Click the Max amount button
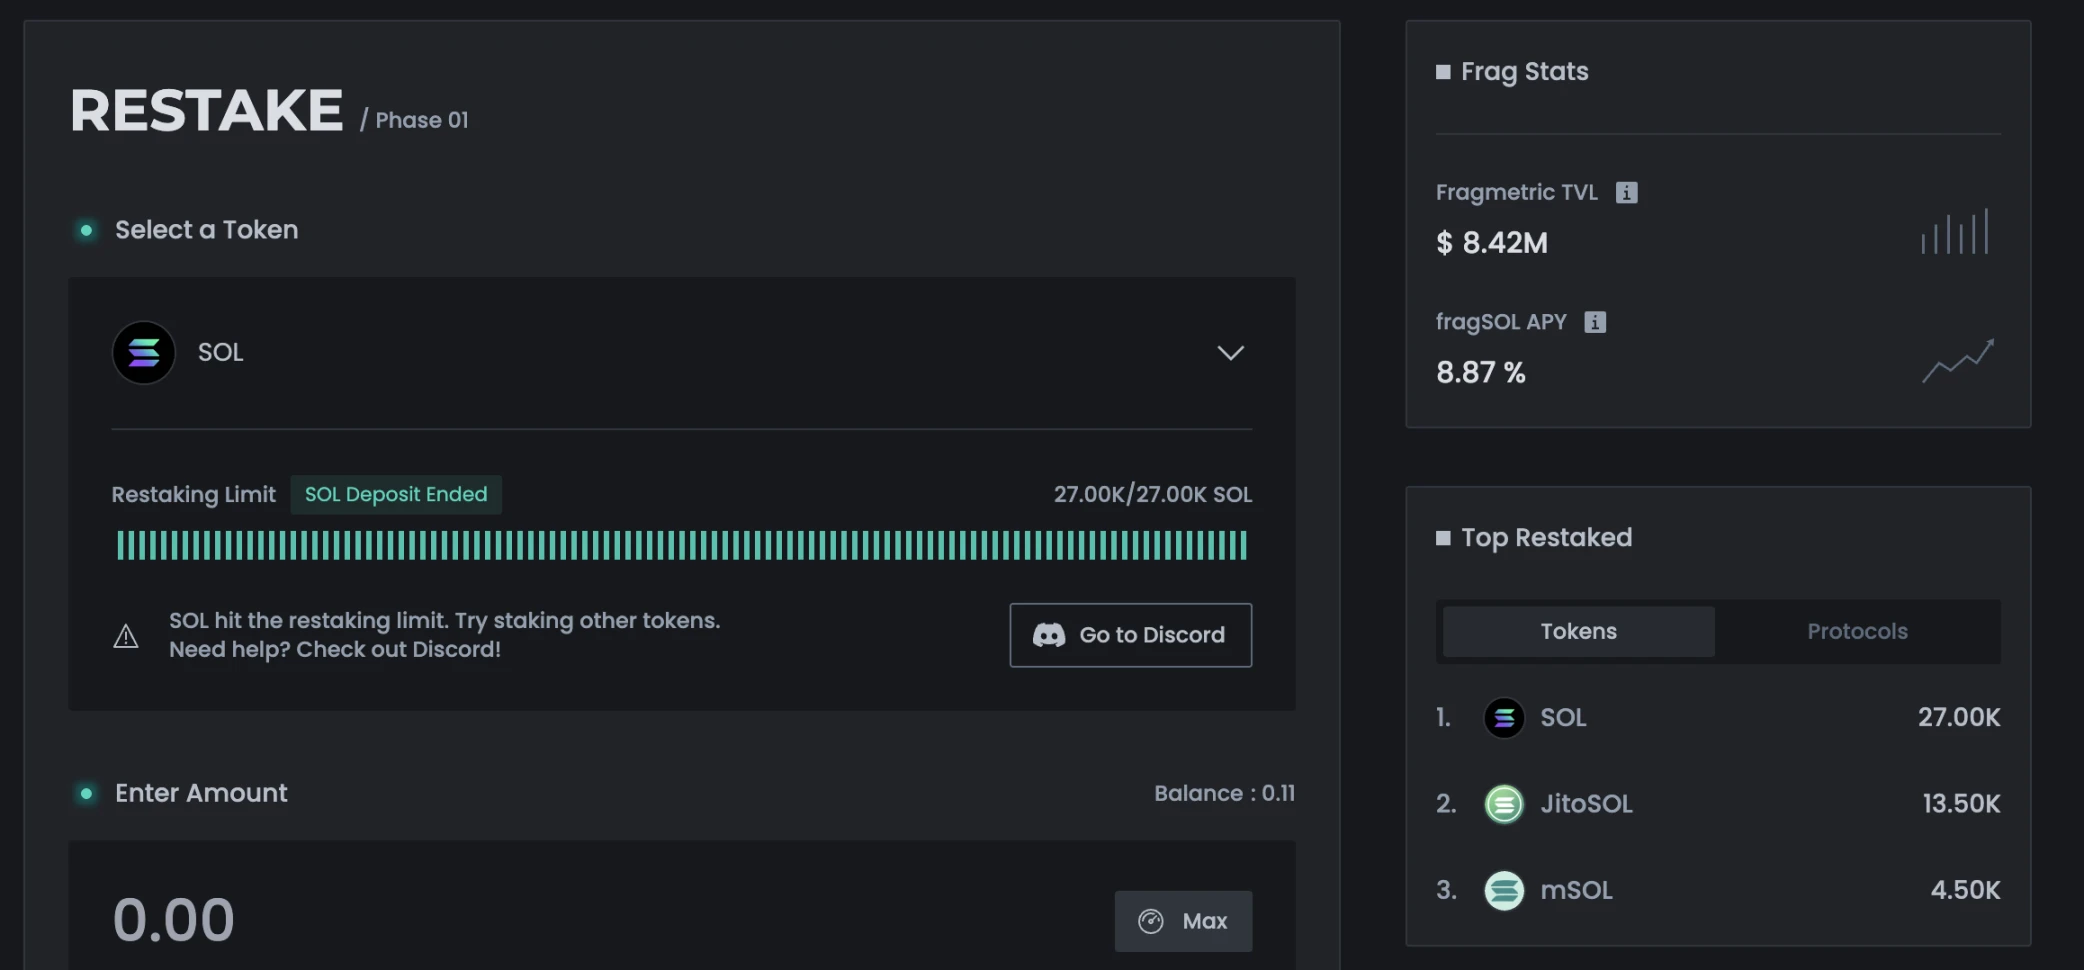The image size is (2084, 970). [x=1183, y=921]
